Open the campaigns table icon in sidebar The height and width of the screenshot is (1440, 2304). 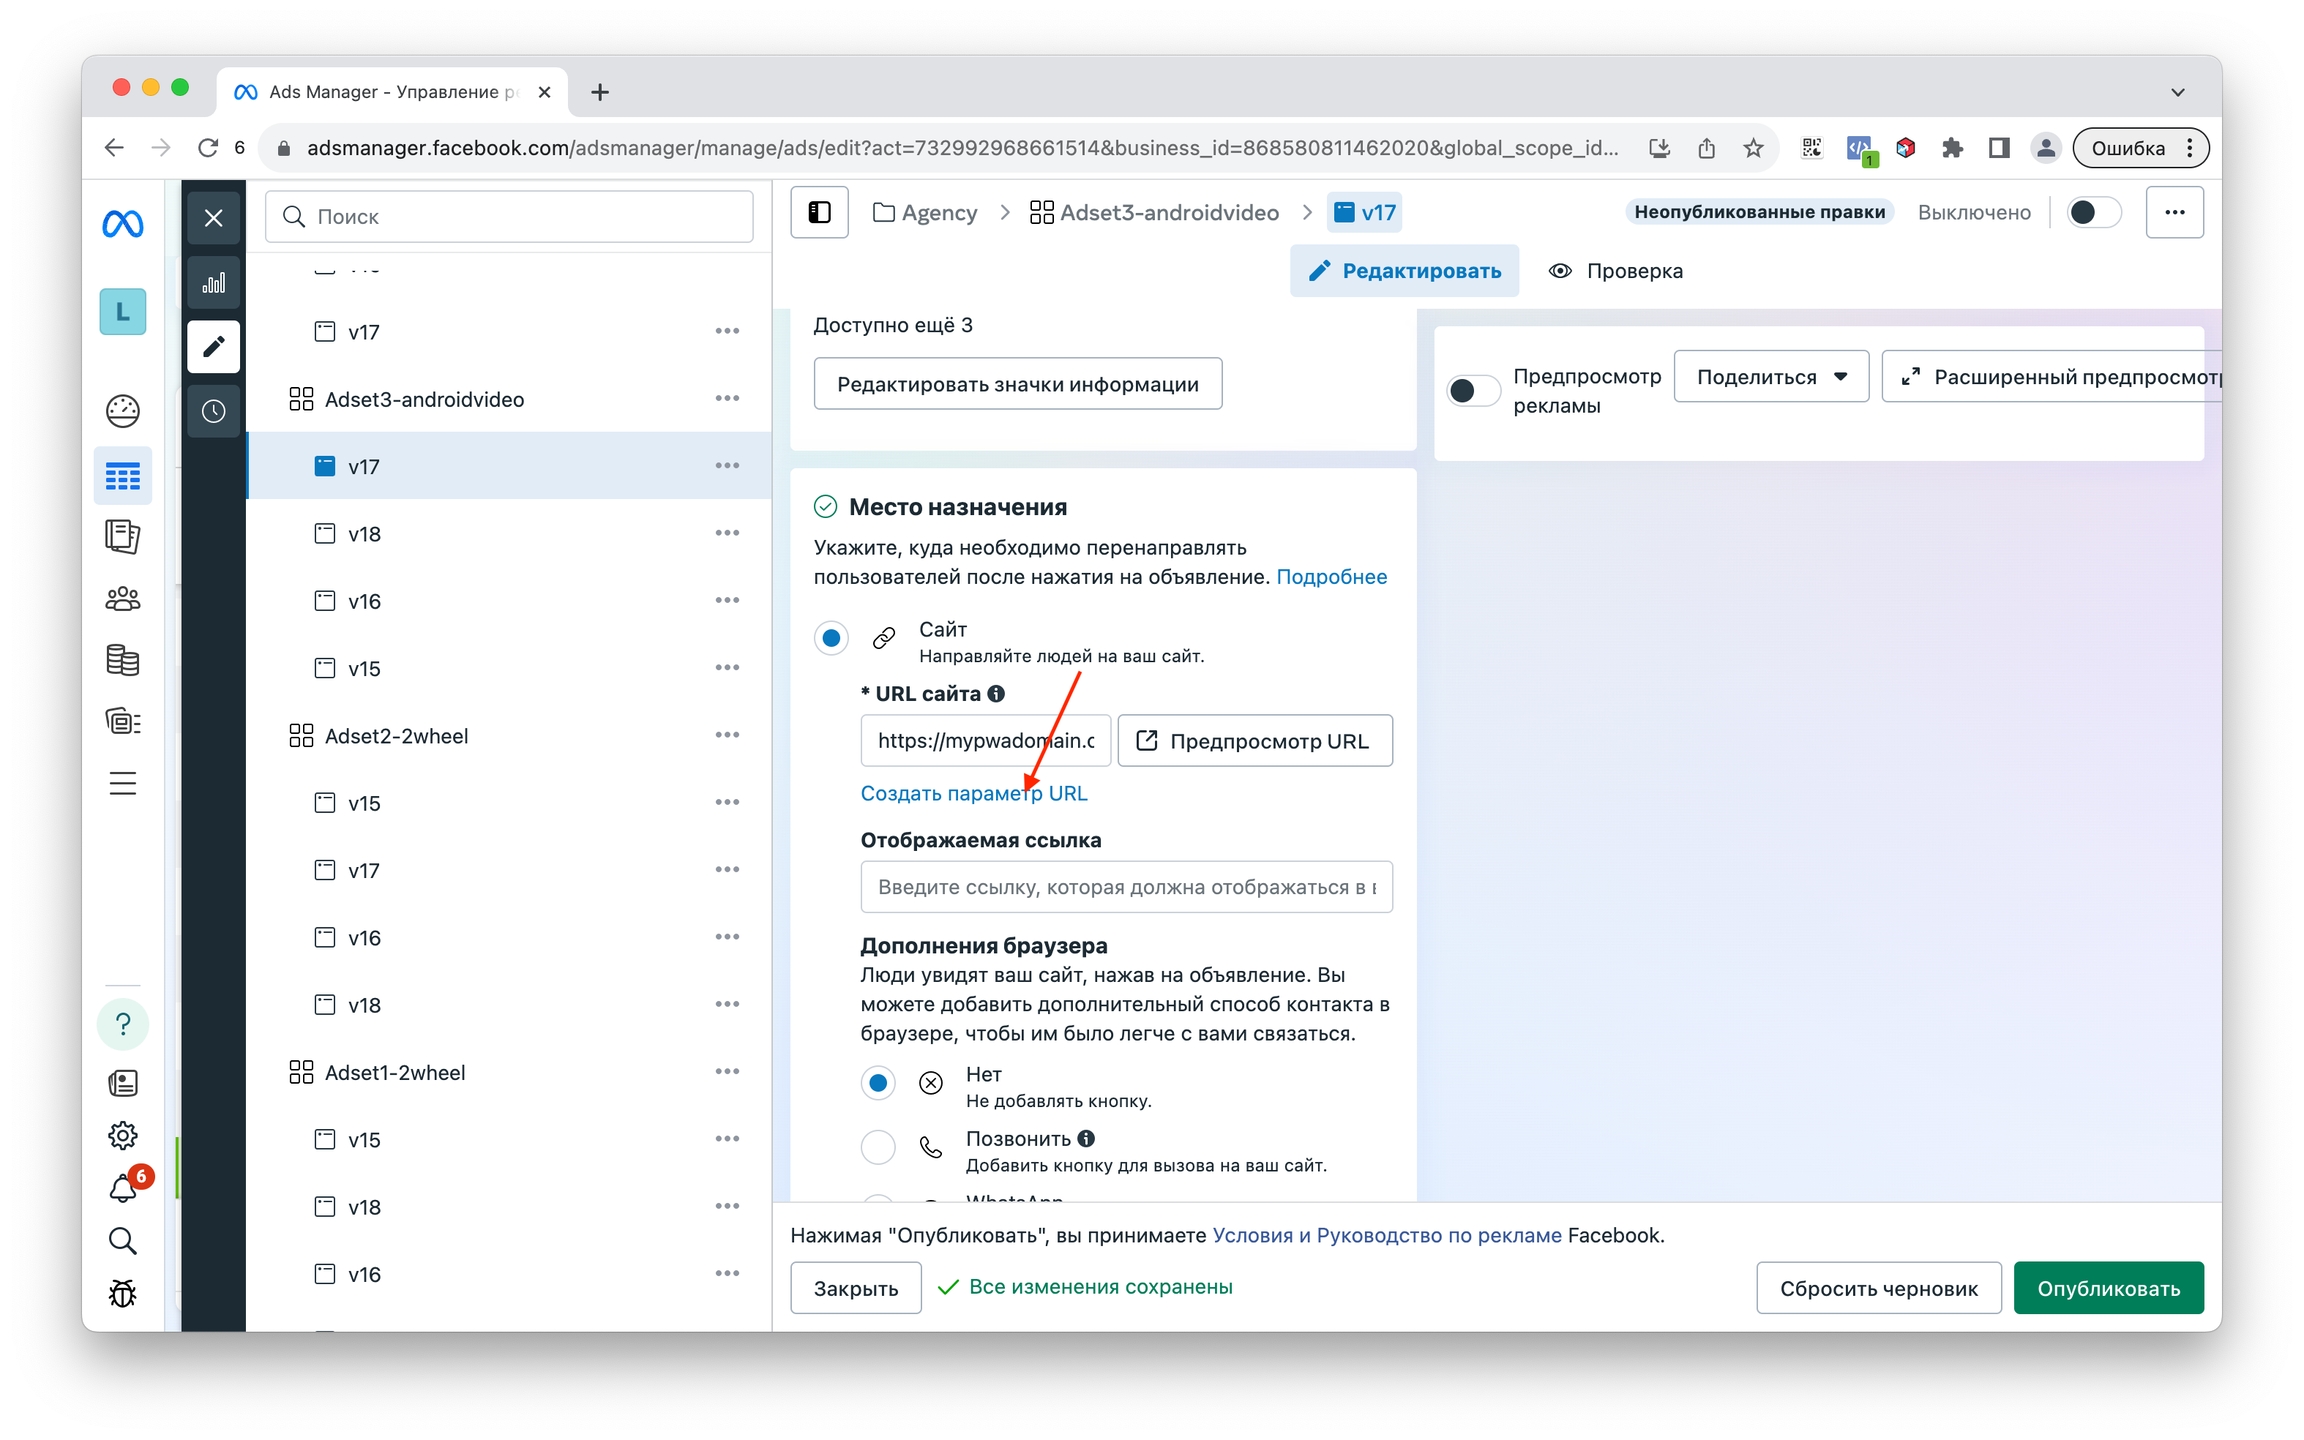(123, 476)
